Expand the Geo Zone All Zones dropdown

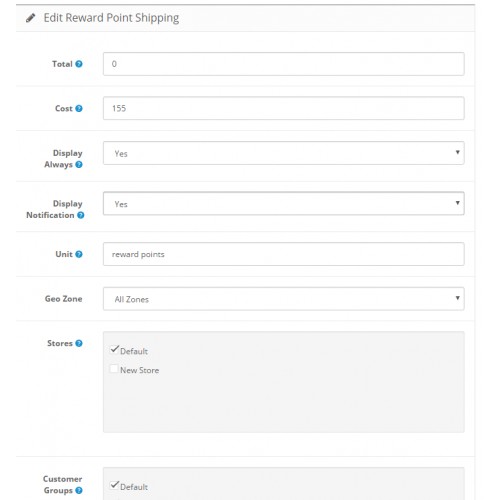[284, 299]
